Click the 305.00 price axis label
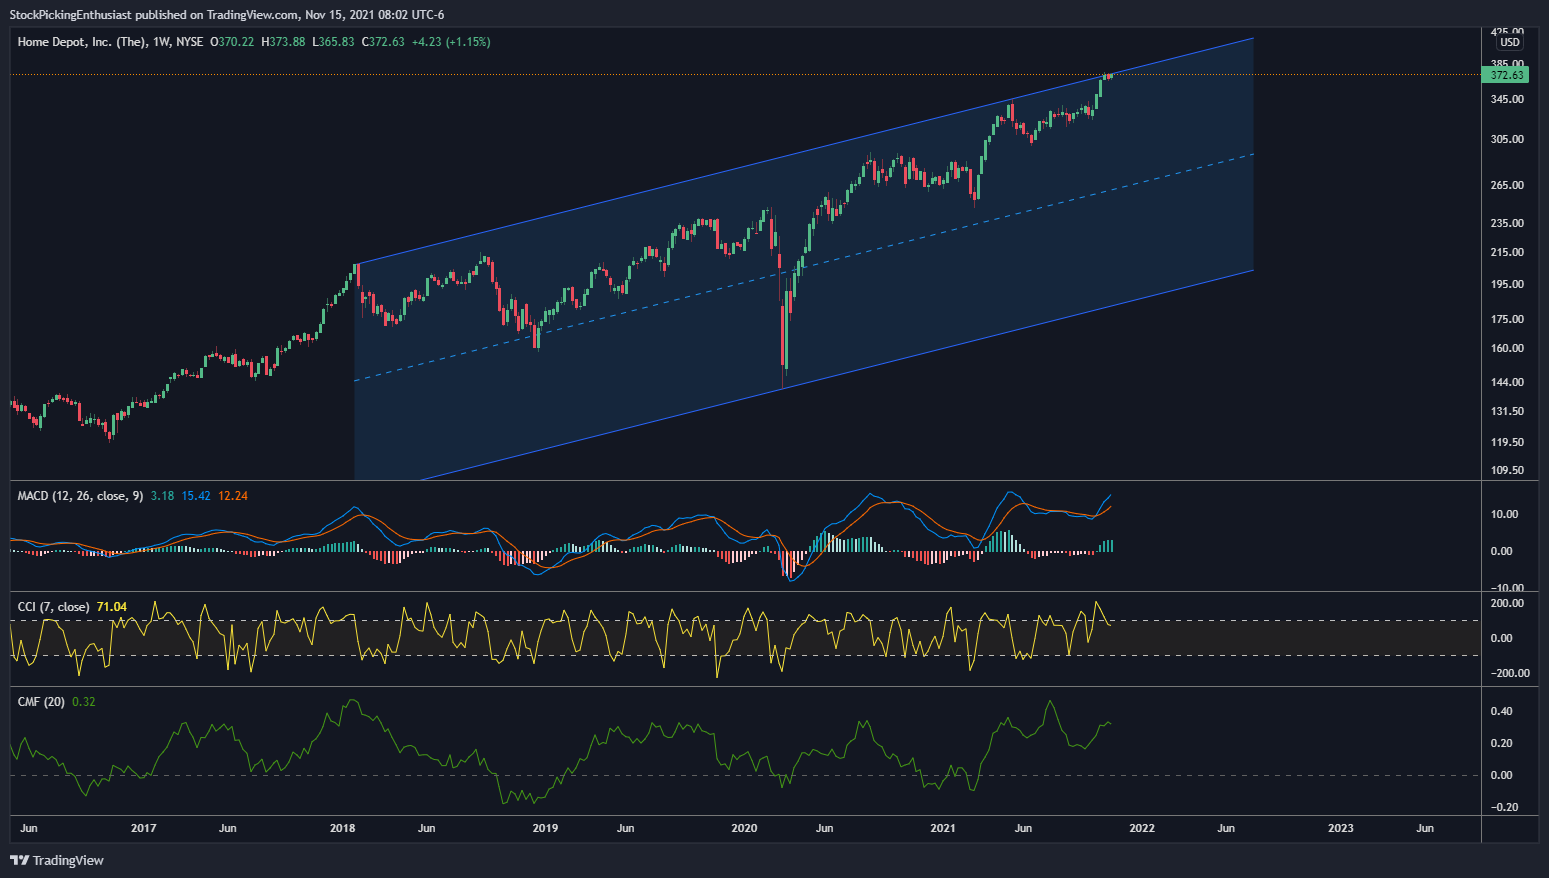The height and width of the screenshot is (878, 1549). coord(1507,140)
